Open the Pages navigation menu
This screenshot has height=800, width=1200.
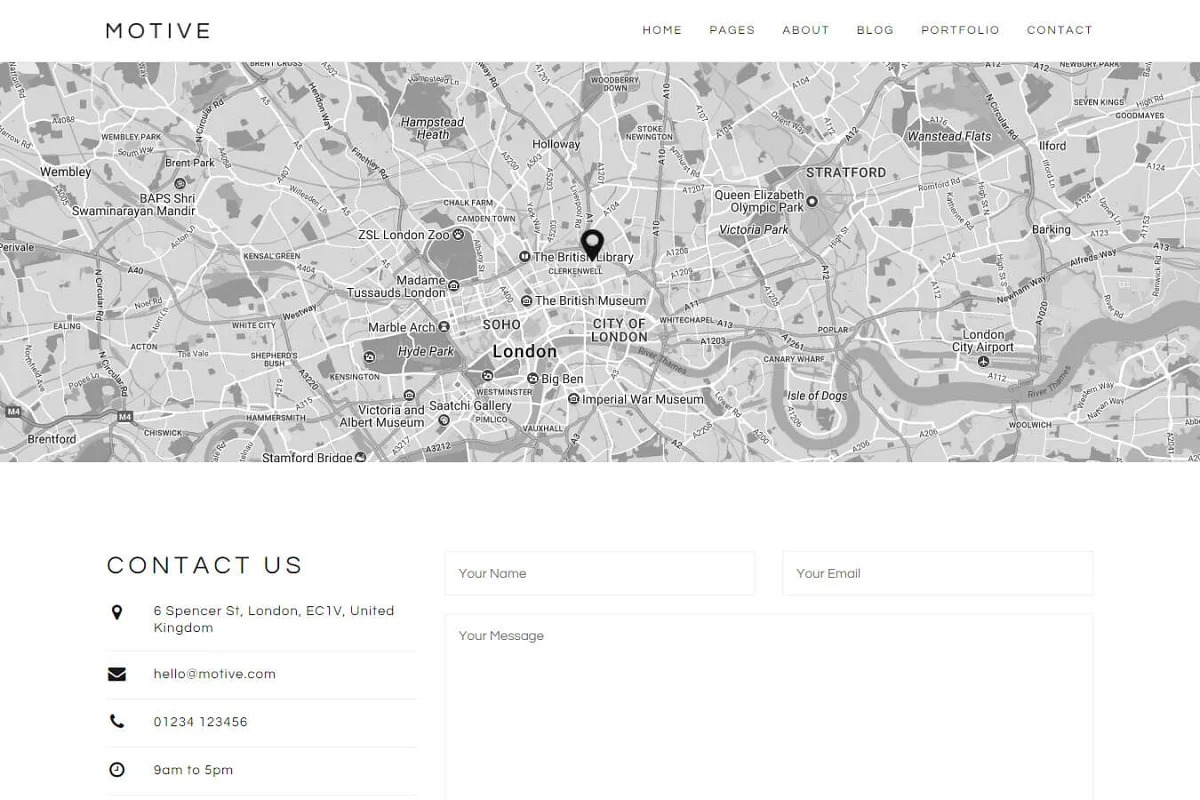tap(732, 30)
